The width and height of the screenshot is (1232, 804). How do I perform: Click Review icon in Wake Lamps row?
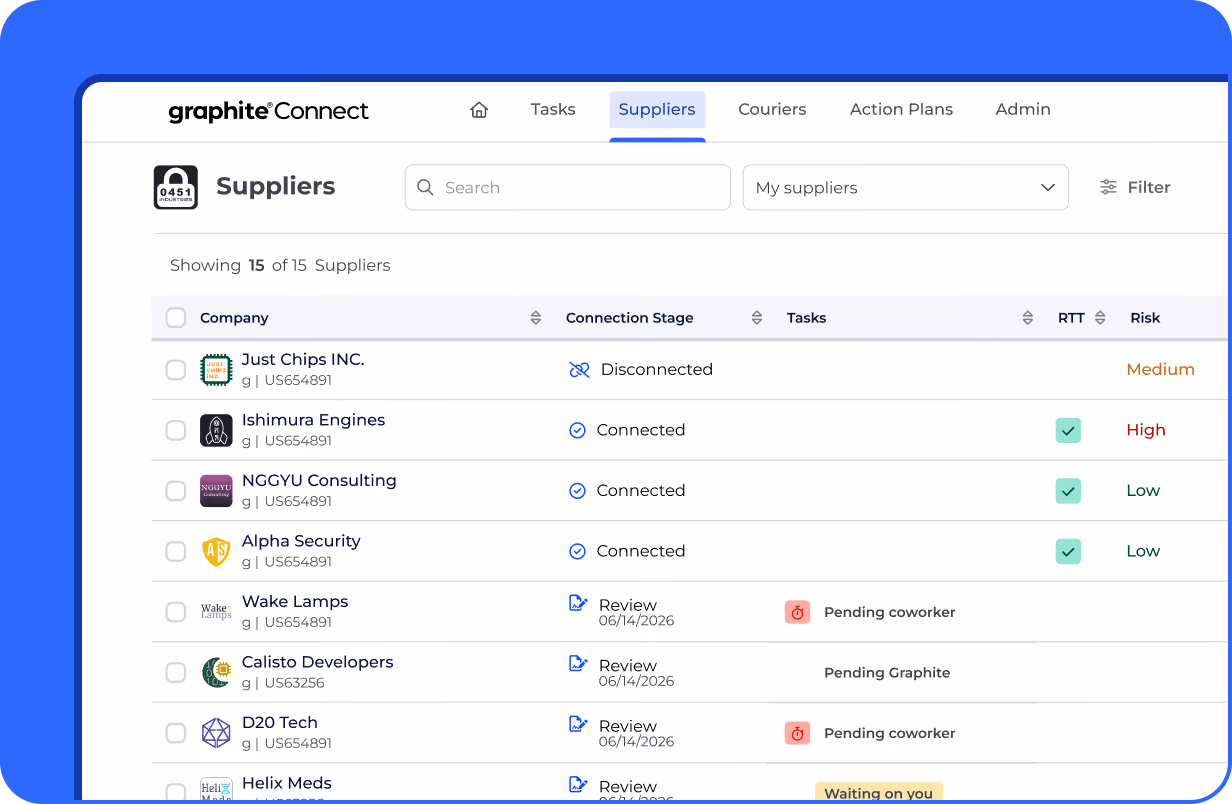coord(578,603)
